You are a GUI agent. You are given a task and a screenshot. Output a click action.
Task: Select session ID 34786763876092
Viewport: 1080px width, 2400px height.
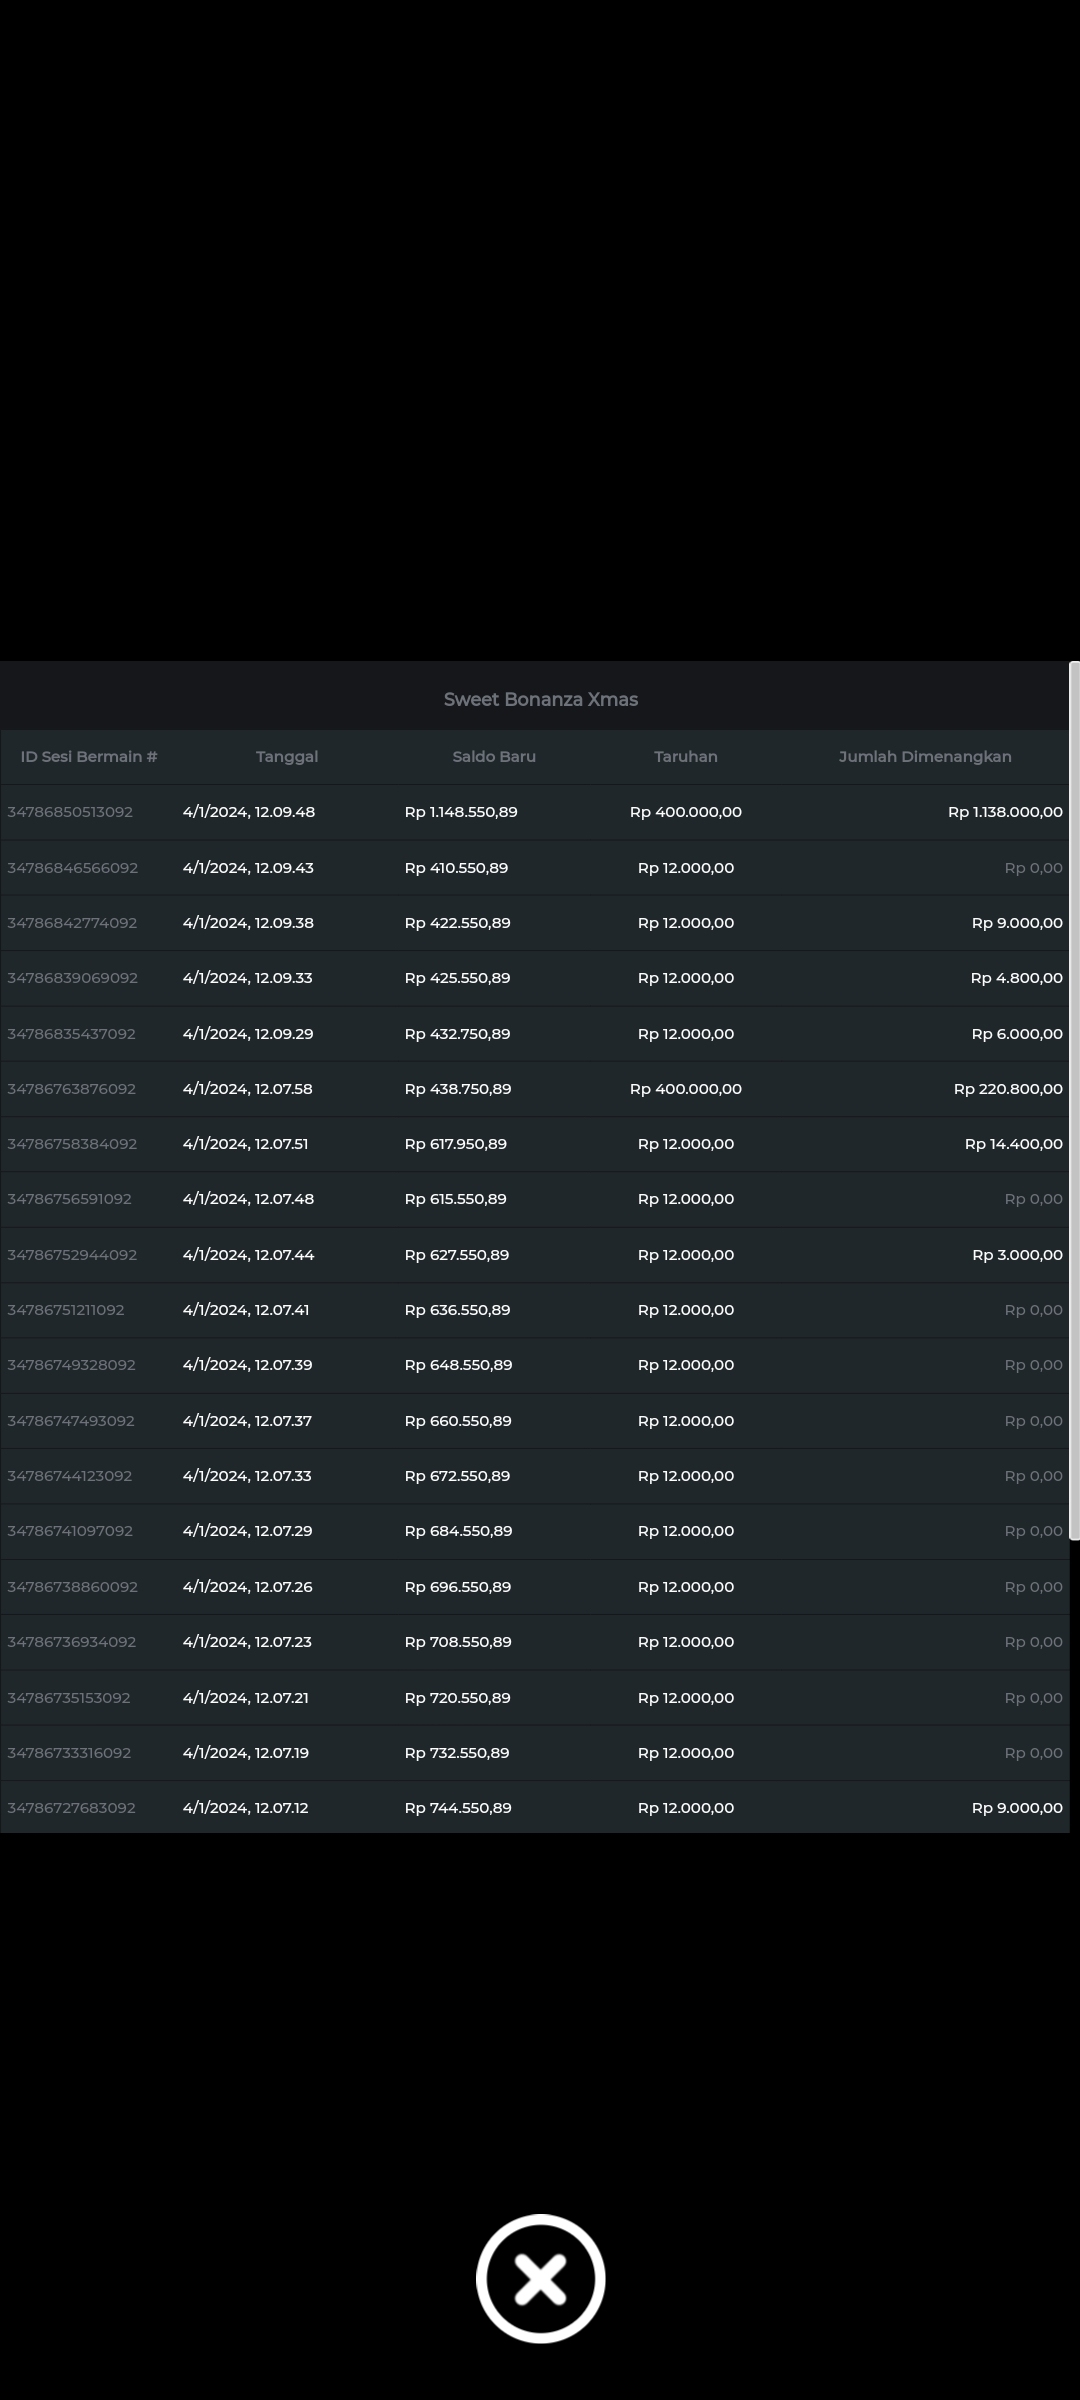pos(72,1089)
